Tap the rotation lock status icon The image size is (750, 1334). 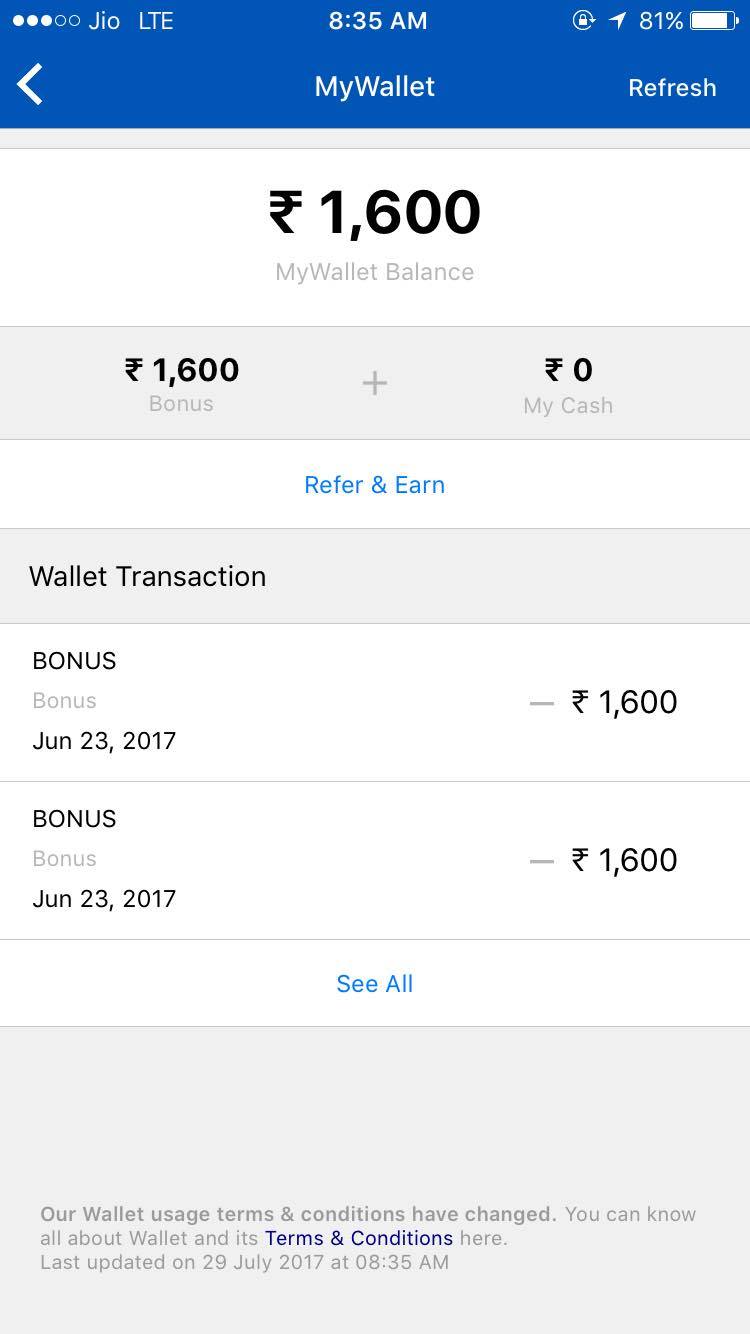click(x=583, y=21)
